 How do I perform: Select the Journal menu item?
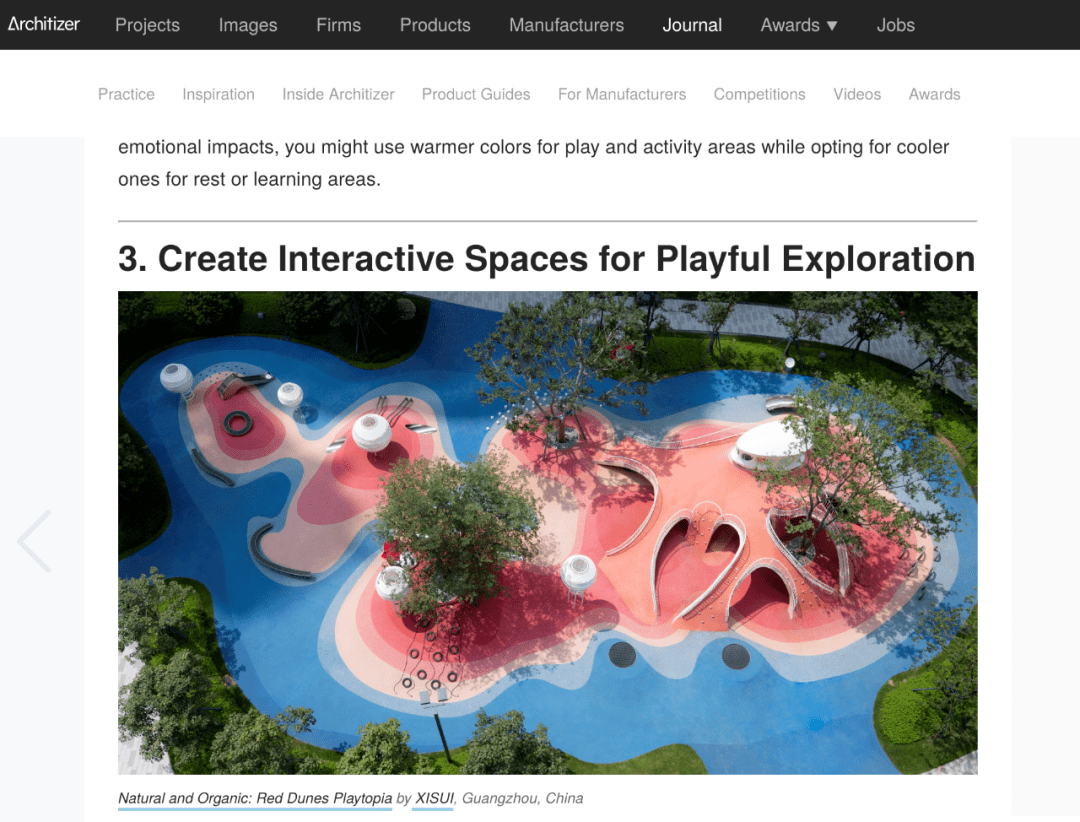coord(692,25)
